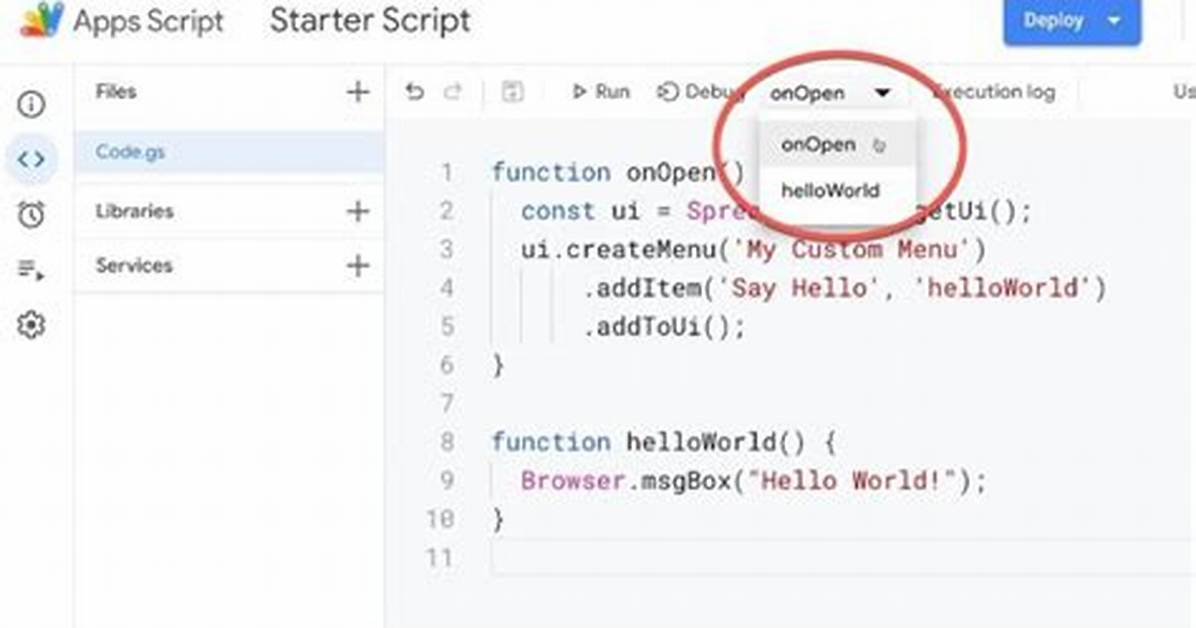
Task: Run the selected function
Action: coord(601,92)
